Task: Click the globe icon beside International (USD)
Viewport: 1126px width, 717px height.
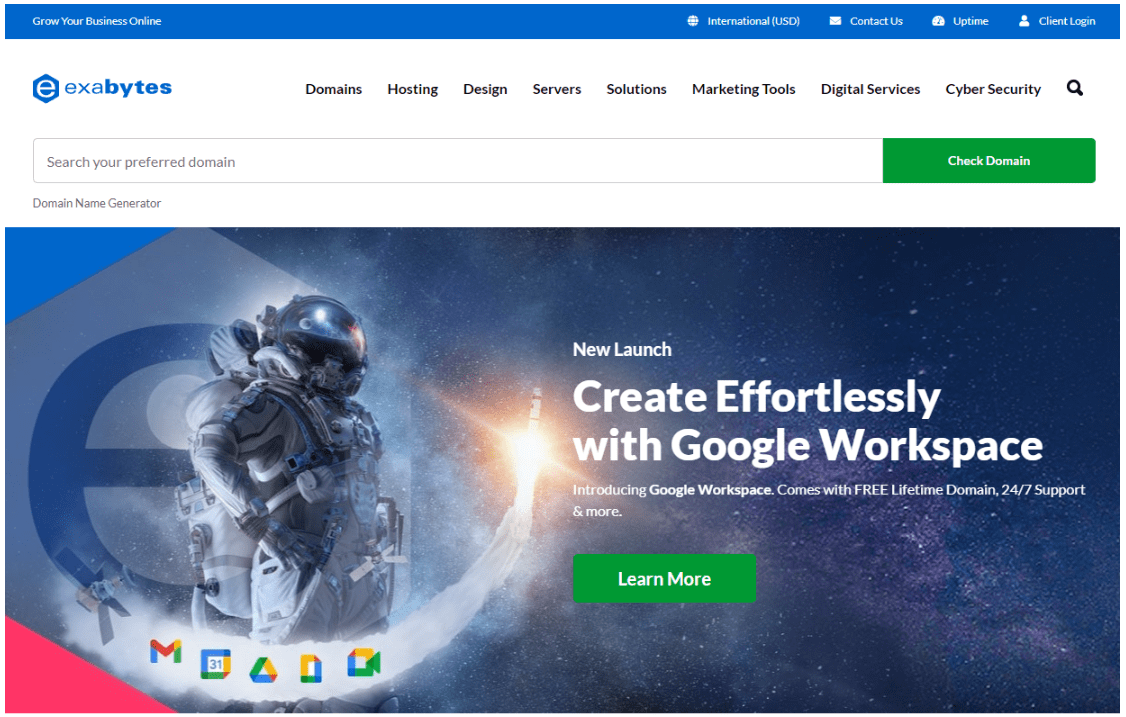Action: [x=693, y=21]
